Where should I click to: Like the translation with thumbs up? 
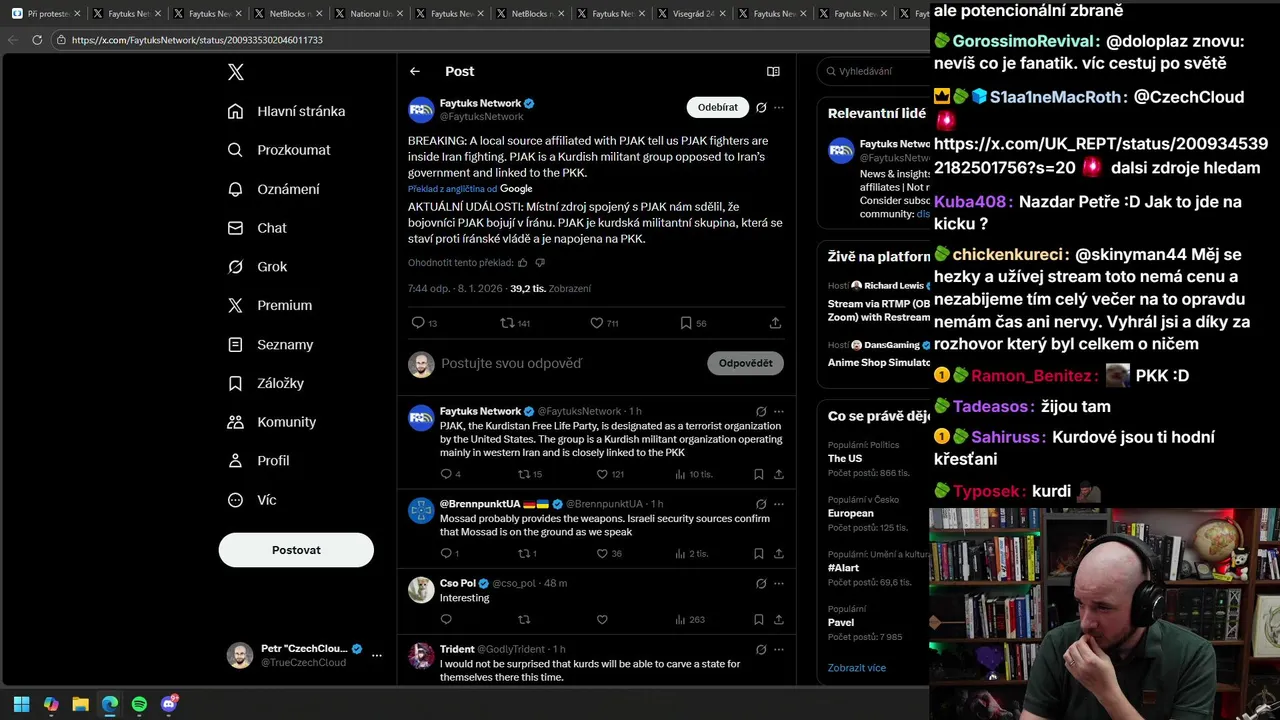tap(522, 263)
